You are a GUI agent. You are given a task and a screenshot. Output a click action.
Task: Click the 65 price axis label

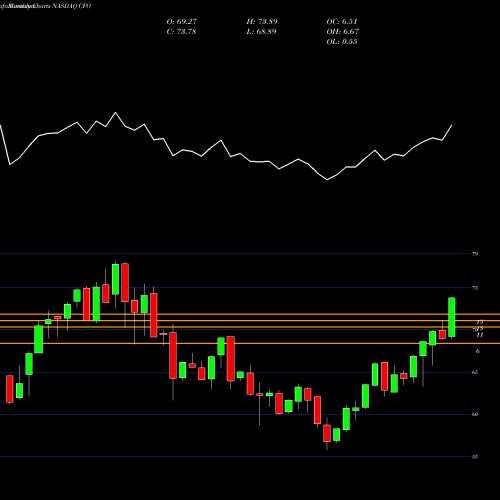475,372
